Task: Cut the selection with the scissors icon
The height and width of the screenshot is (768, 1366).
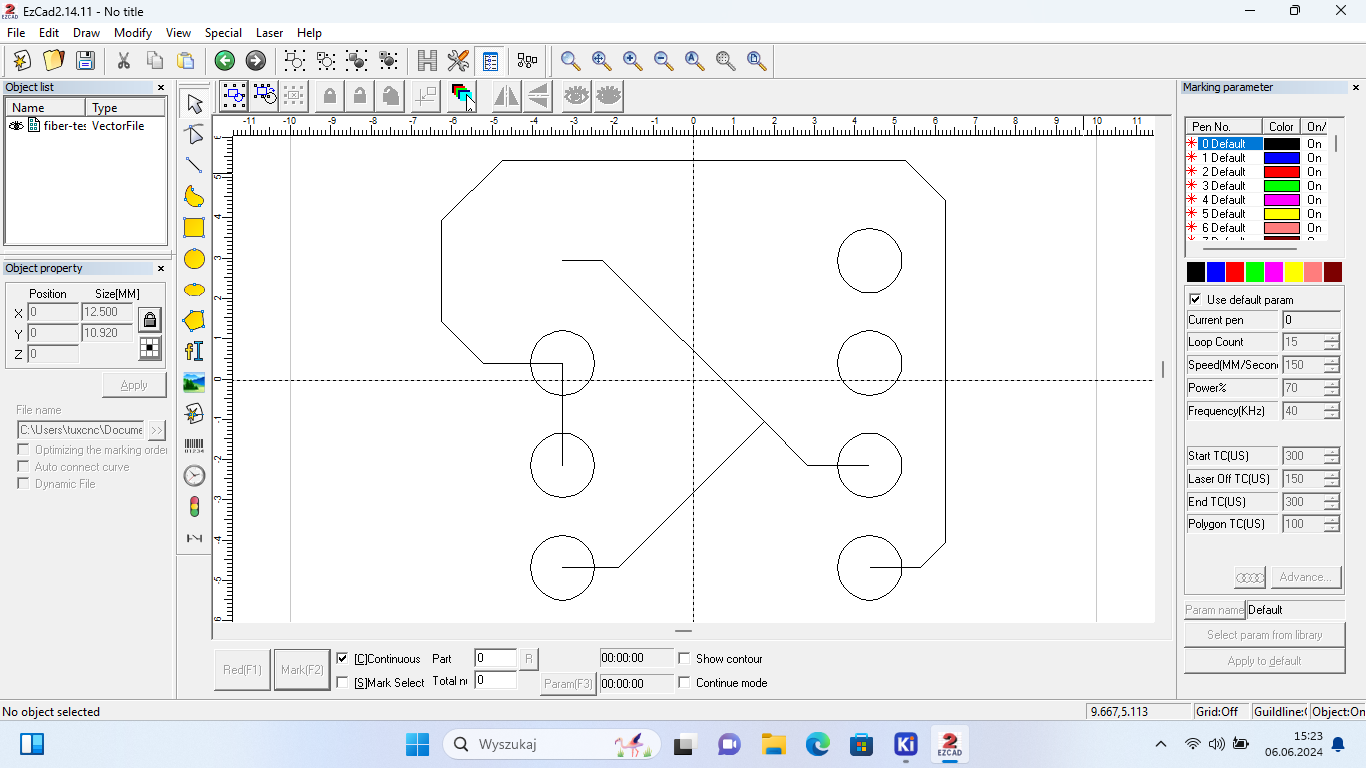Action: [x=124, y=61]
